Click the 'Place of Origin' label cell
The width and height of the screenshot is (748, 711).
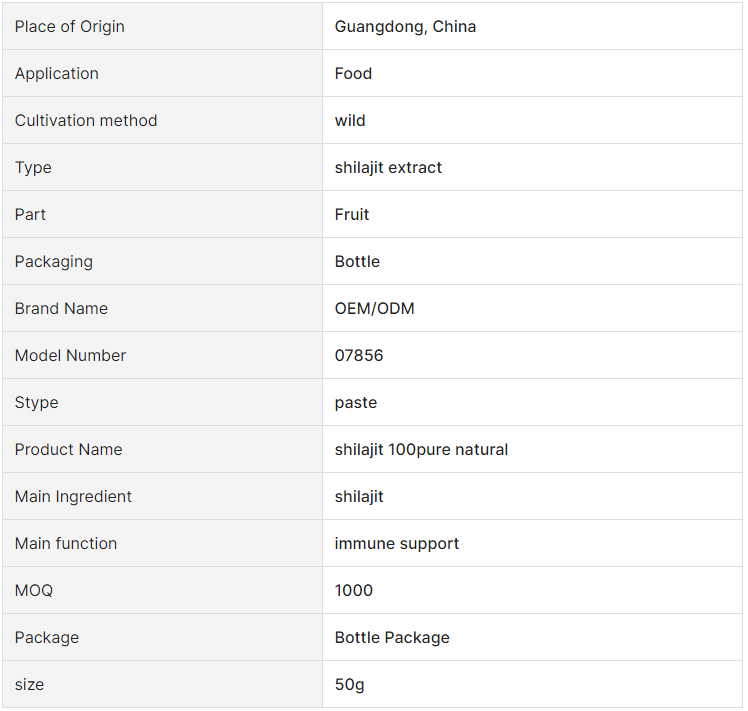[x=163, y=26]
